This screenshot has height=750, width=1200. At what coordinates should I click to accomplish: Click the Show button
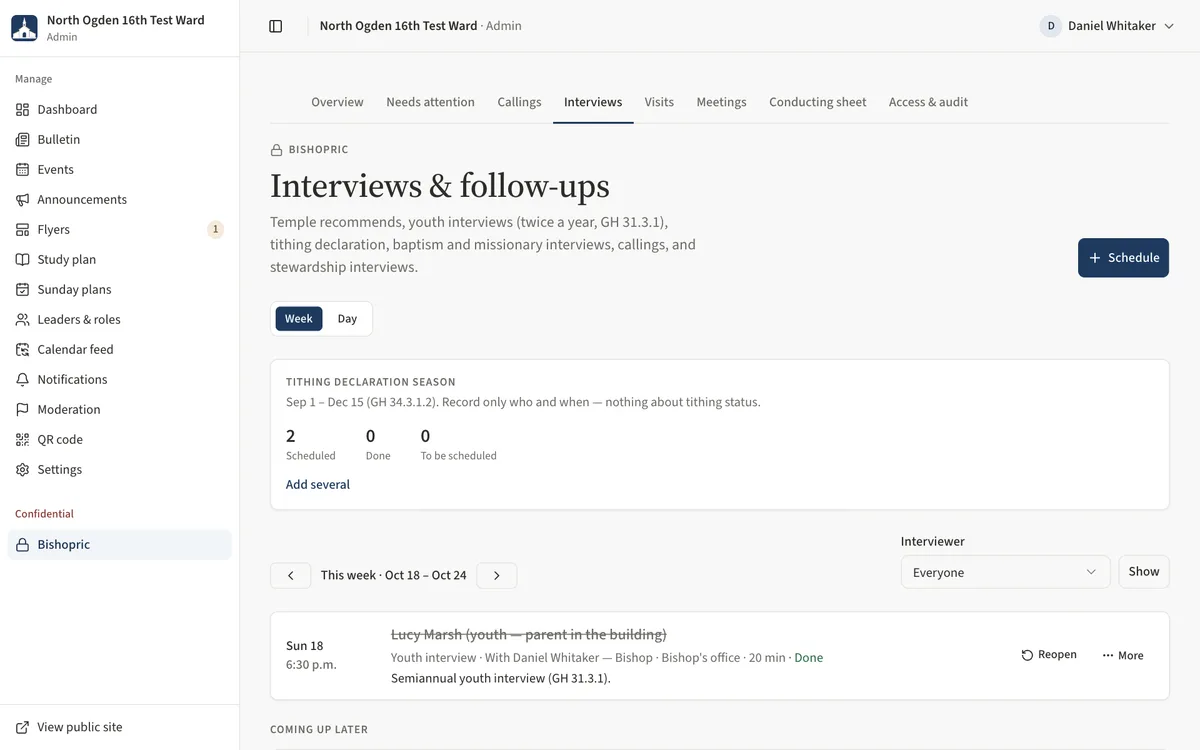1144,572
